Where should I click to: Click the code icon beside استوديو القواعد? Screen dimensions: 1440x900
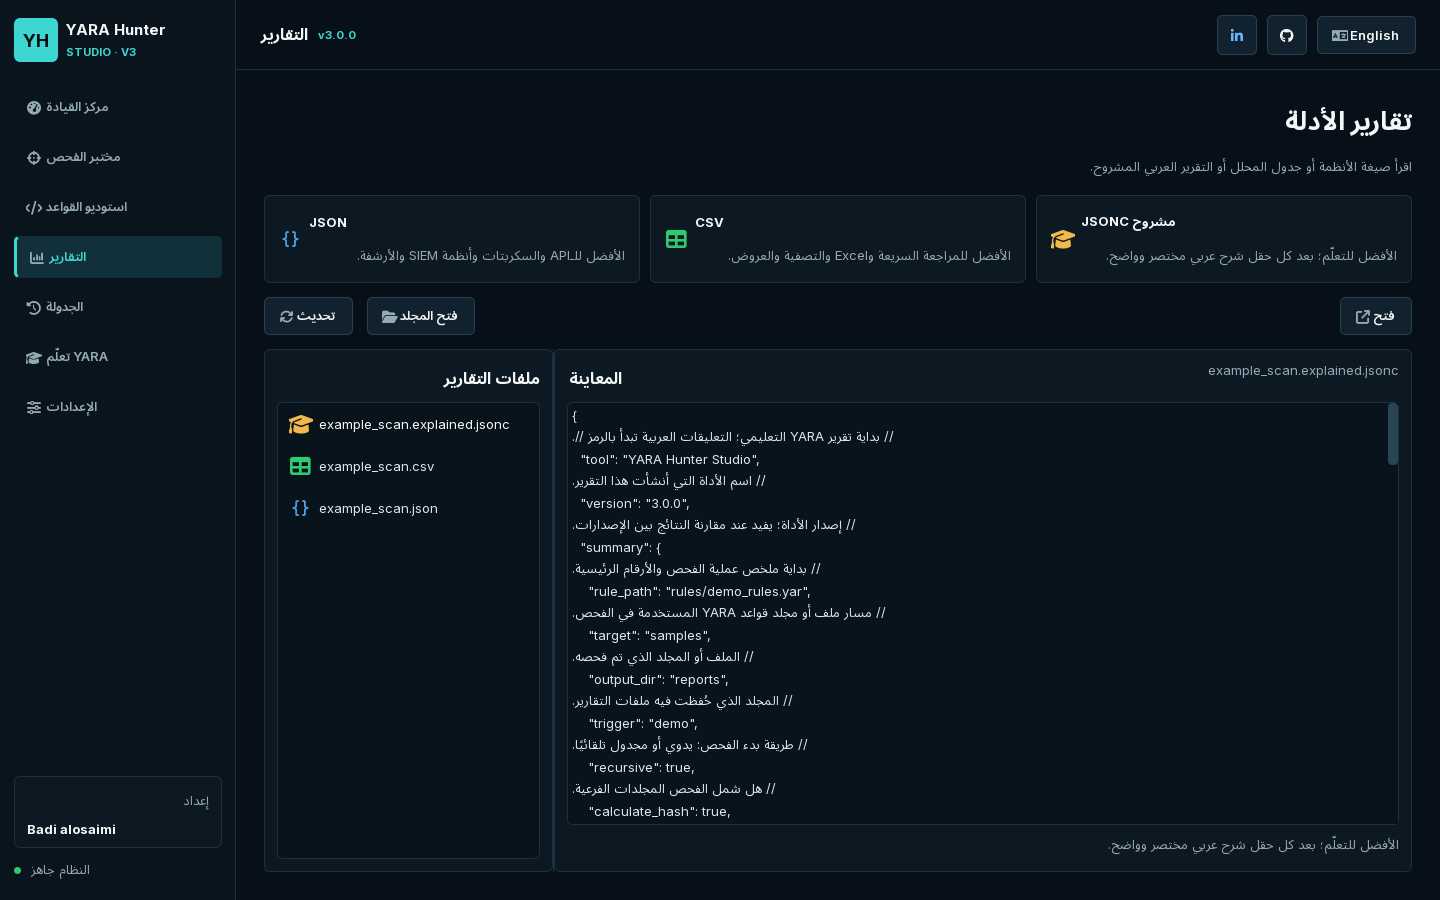click(34, 208)
